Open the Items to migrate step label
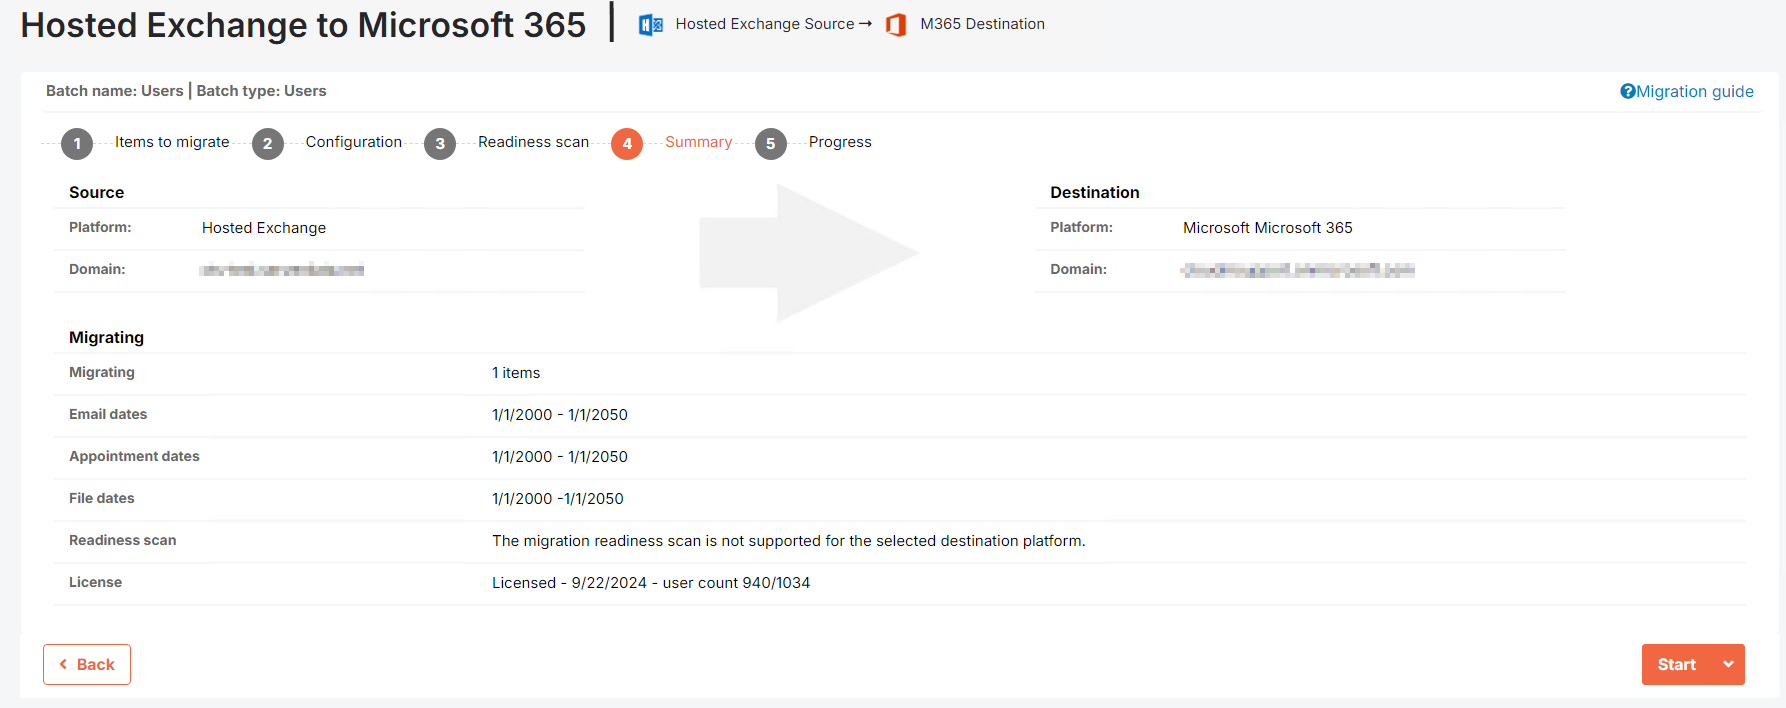The width and height of the screenshot is (1786, 708). [x=172, y=142]
